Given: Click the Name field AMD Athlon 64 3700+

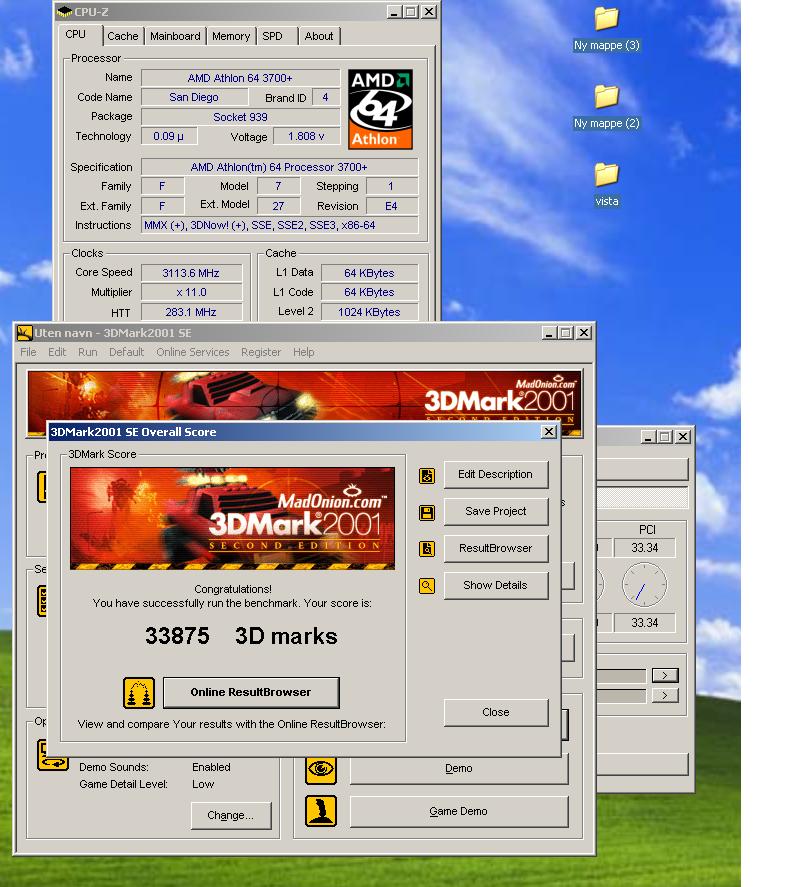Looking at the screenshot, I should (x=240, y=78).
